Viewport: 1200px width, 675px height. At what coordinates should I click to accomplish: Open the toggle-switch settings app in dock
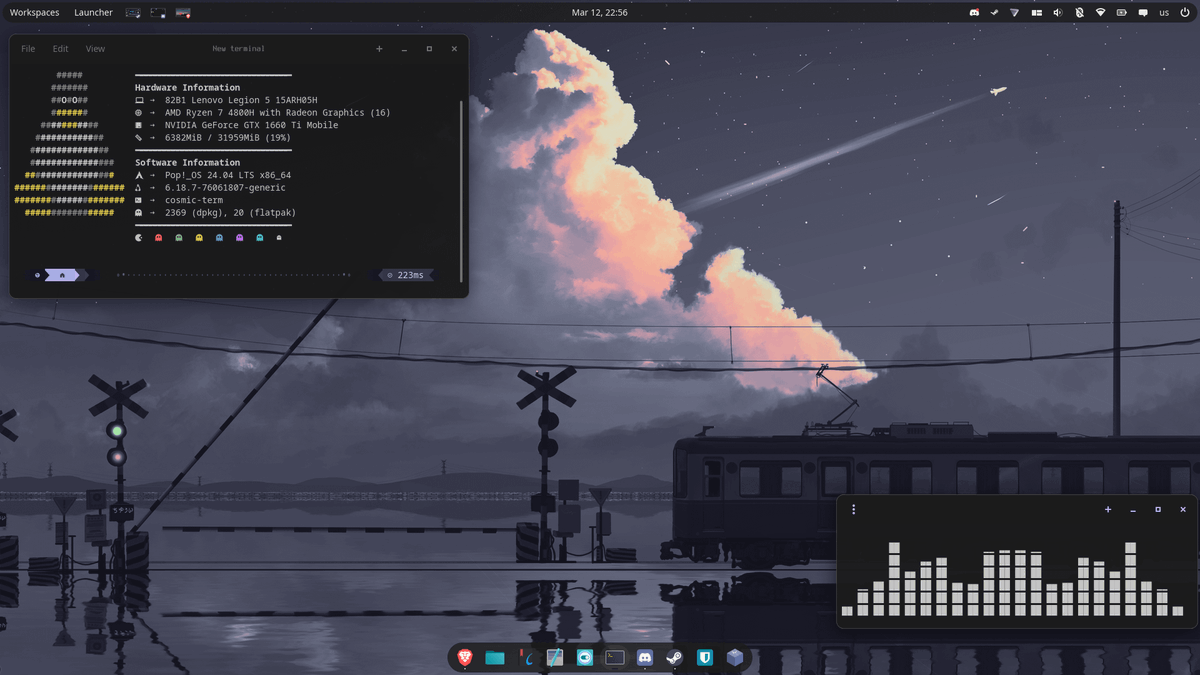click(585, 657)
